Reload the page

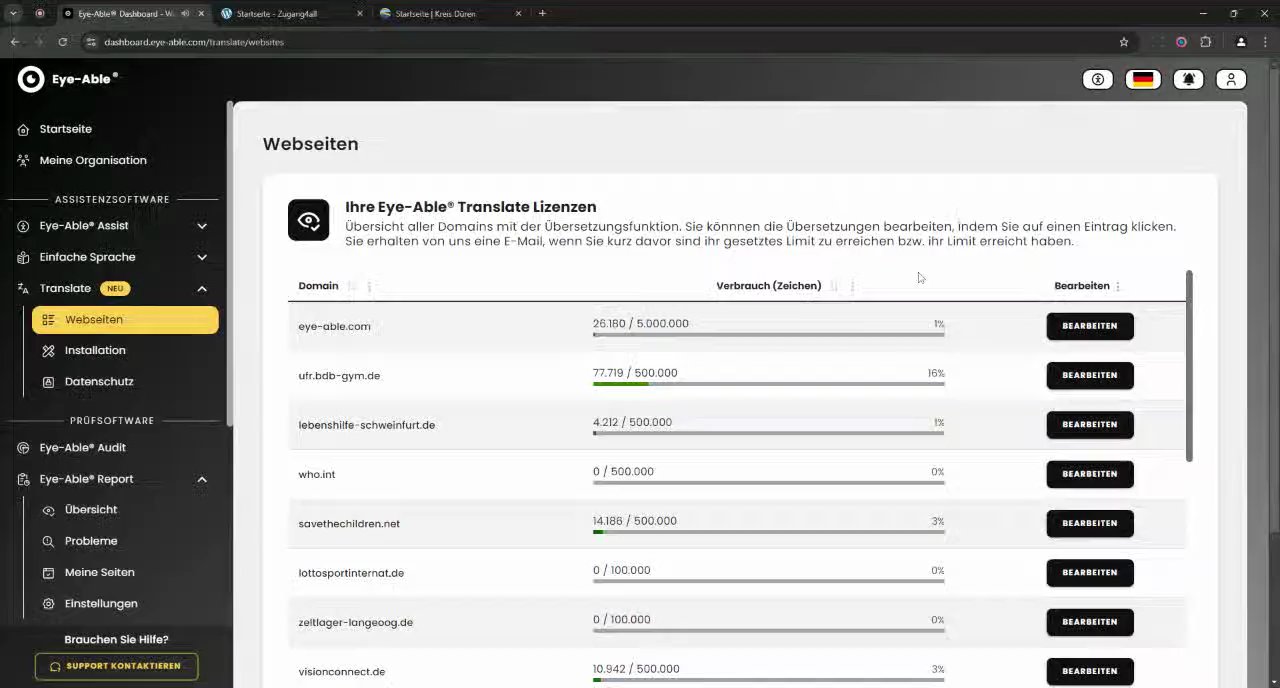click(62, 42)
